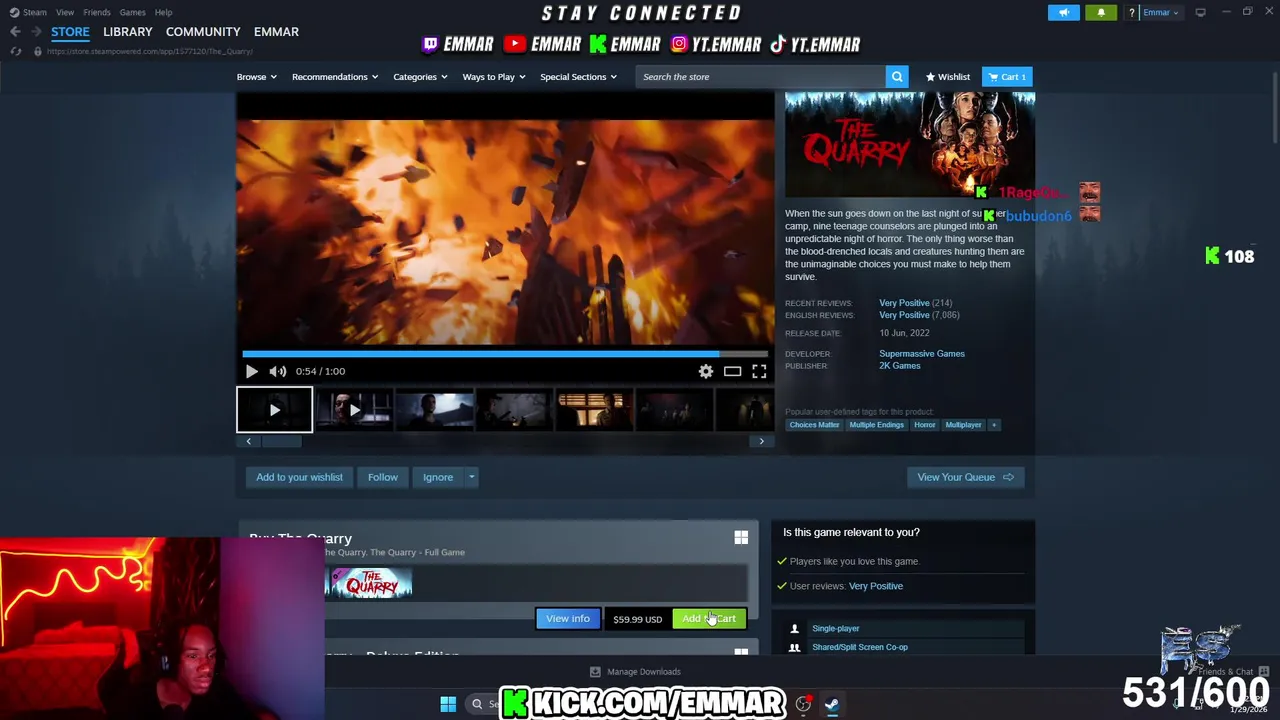This screenshot has width=1280, height=720.
Task: Play the trailer video
Action: point(252,371)
